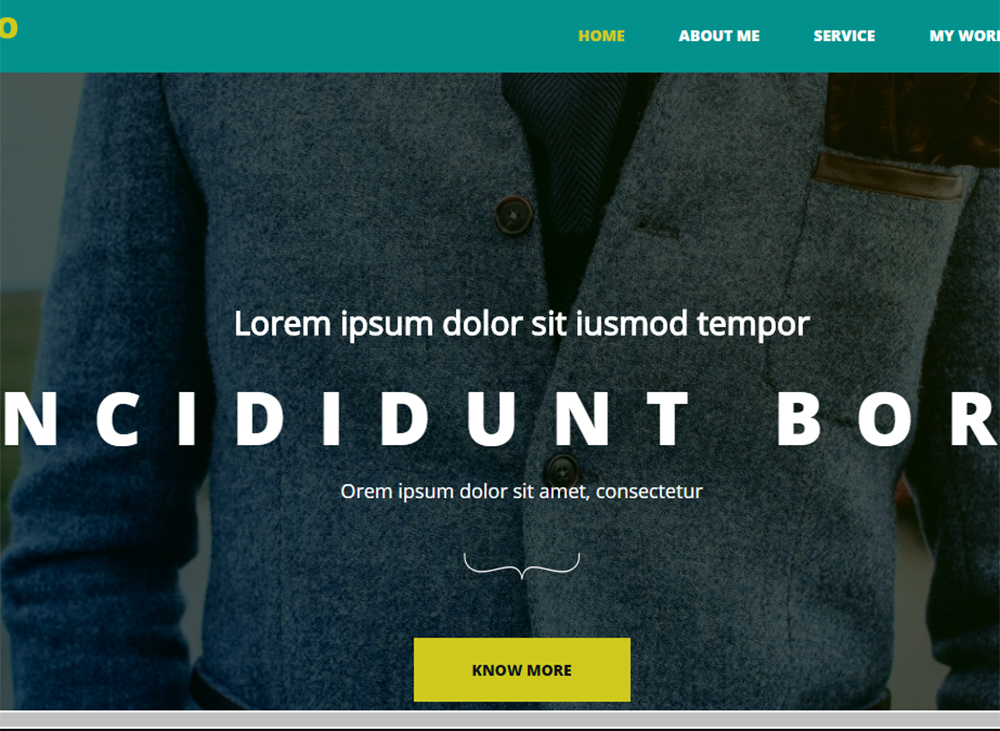Click the word BOR in the headline
Viewport: 1000px width, 731px height.
point(887,419)
